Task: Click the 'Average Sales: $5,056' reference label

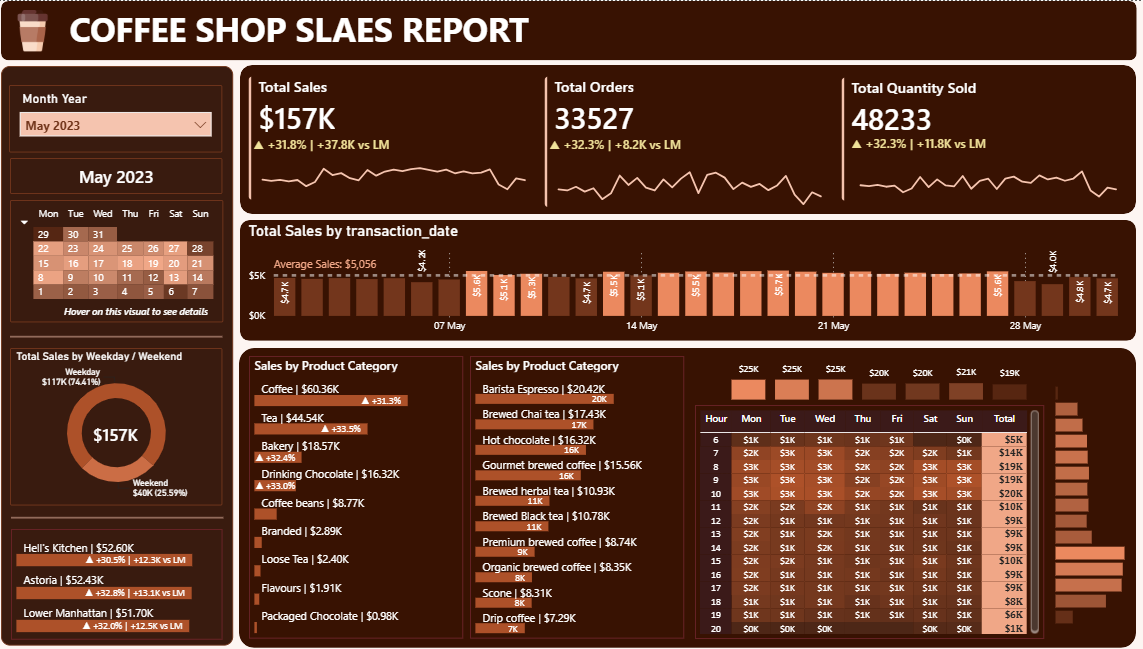Action: coord(325,264)
